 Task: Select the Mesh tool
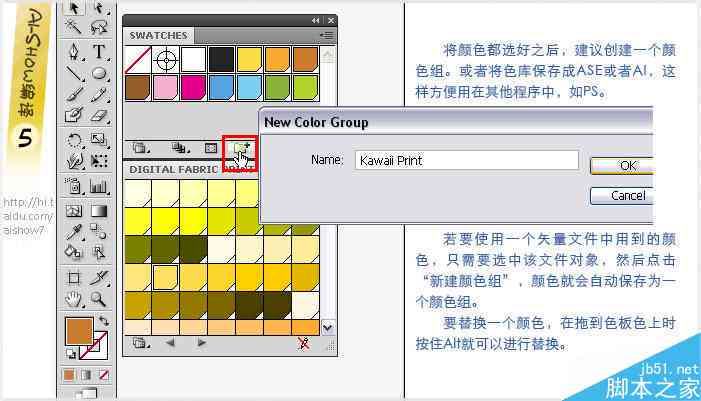(74, 211)
